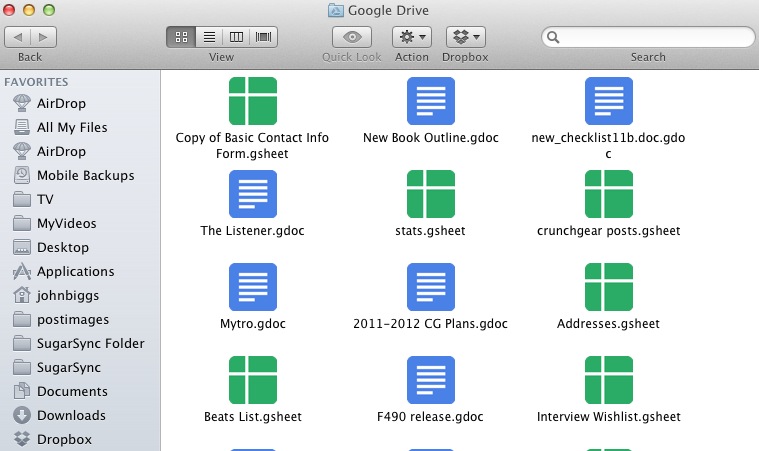Image resolution: width=759 pixels, height=451 pixels.
Task: Open the Action gear dropdown menu
Action: click(411, 37)
